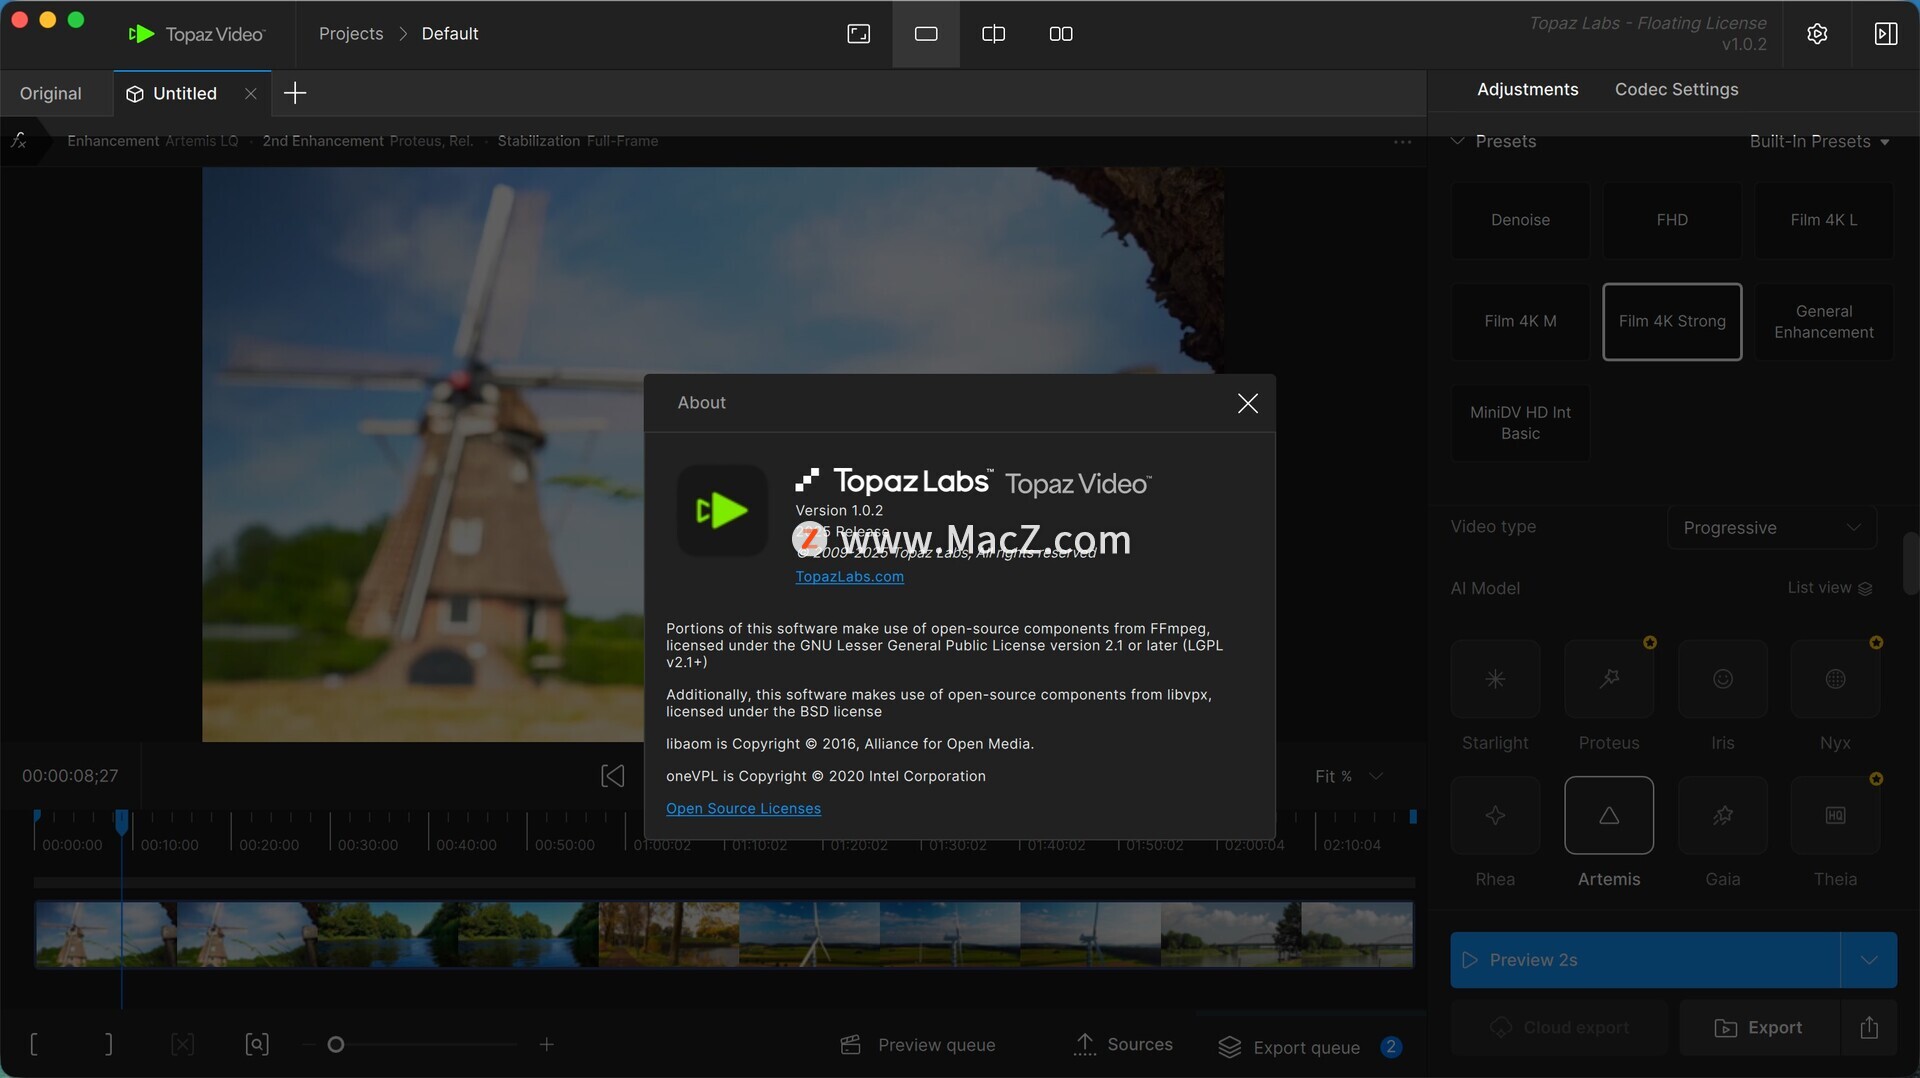Expand the Preview 2s options arrow
This screenshot has width=1920, height=1078.
coord(1868,960)
